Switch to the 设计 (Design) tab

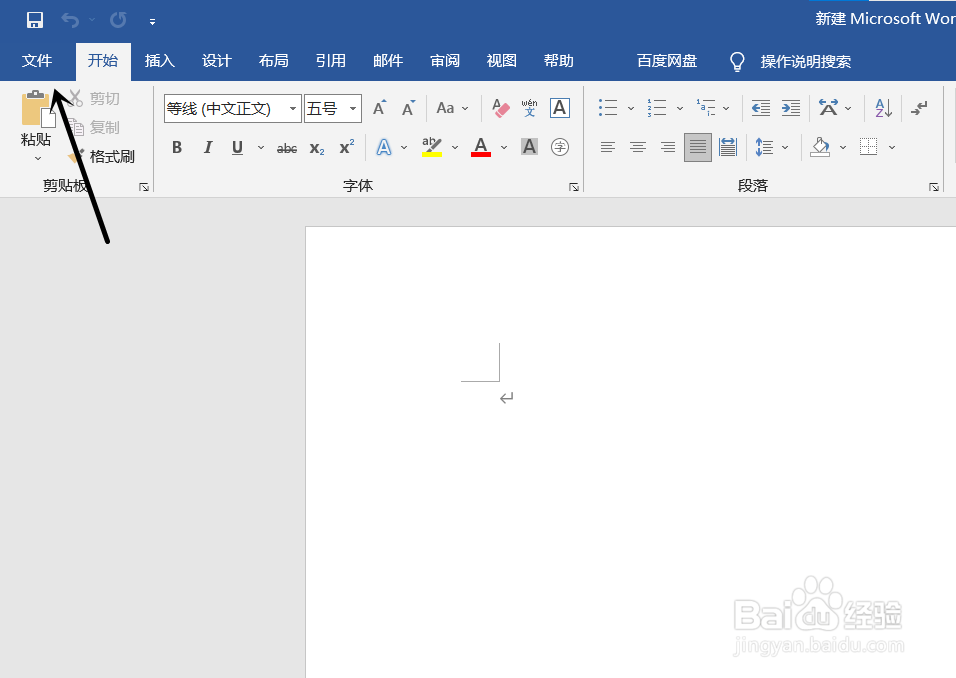tap(216, 61)
